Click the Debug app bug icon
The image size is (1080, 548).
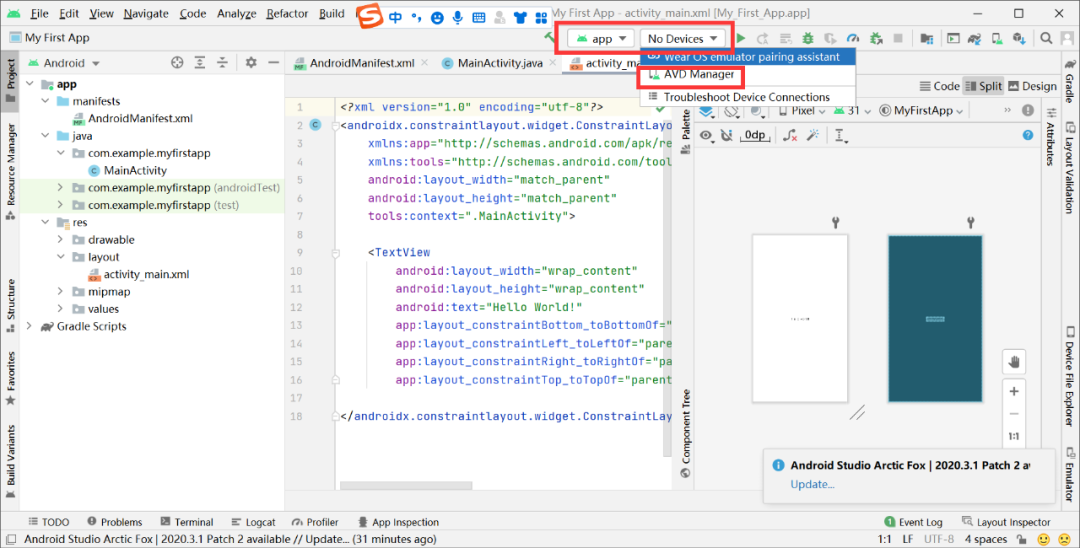click(808, 39)
